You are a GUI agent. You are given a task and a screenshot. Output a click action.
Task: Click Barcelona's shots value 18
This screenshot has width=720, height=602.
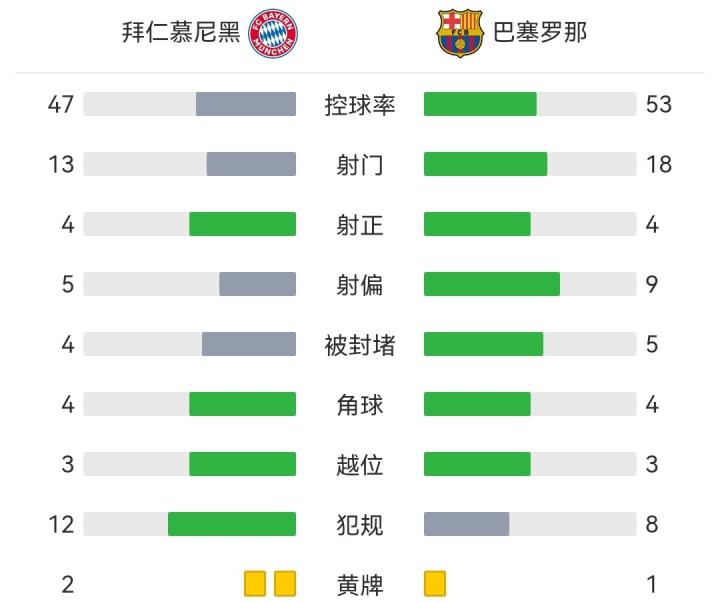click(658, 164)
